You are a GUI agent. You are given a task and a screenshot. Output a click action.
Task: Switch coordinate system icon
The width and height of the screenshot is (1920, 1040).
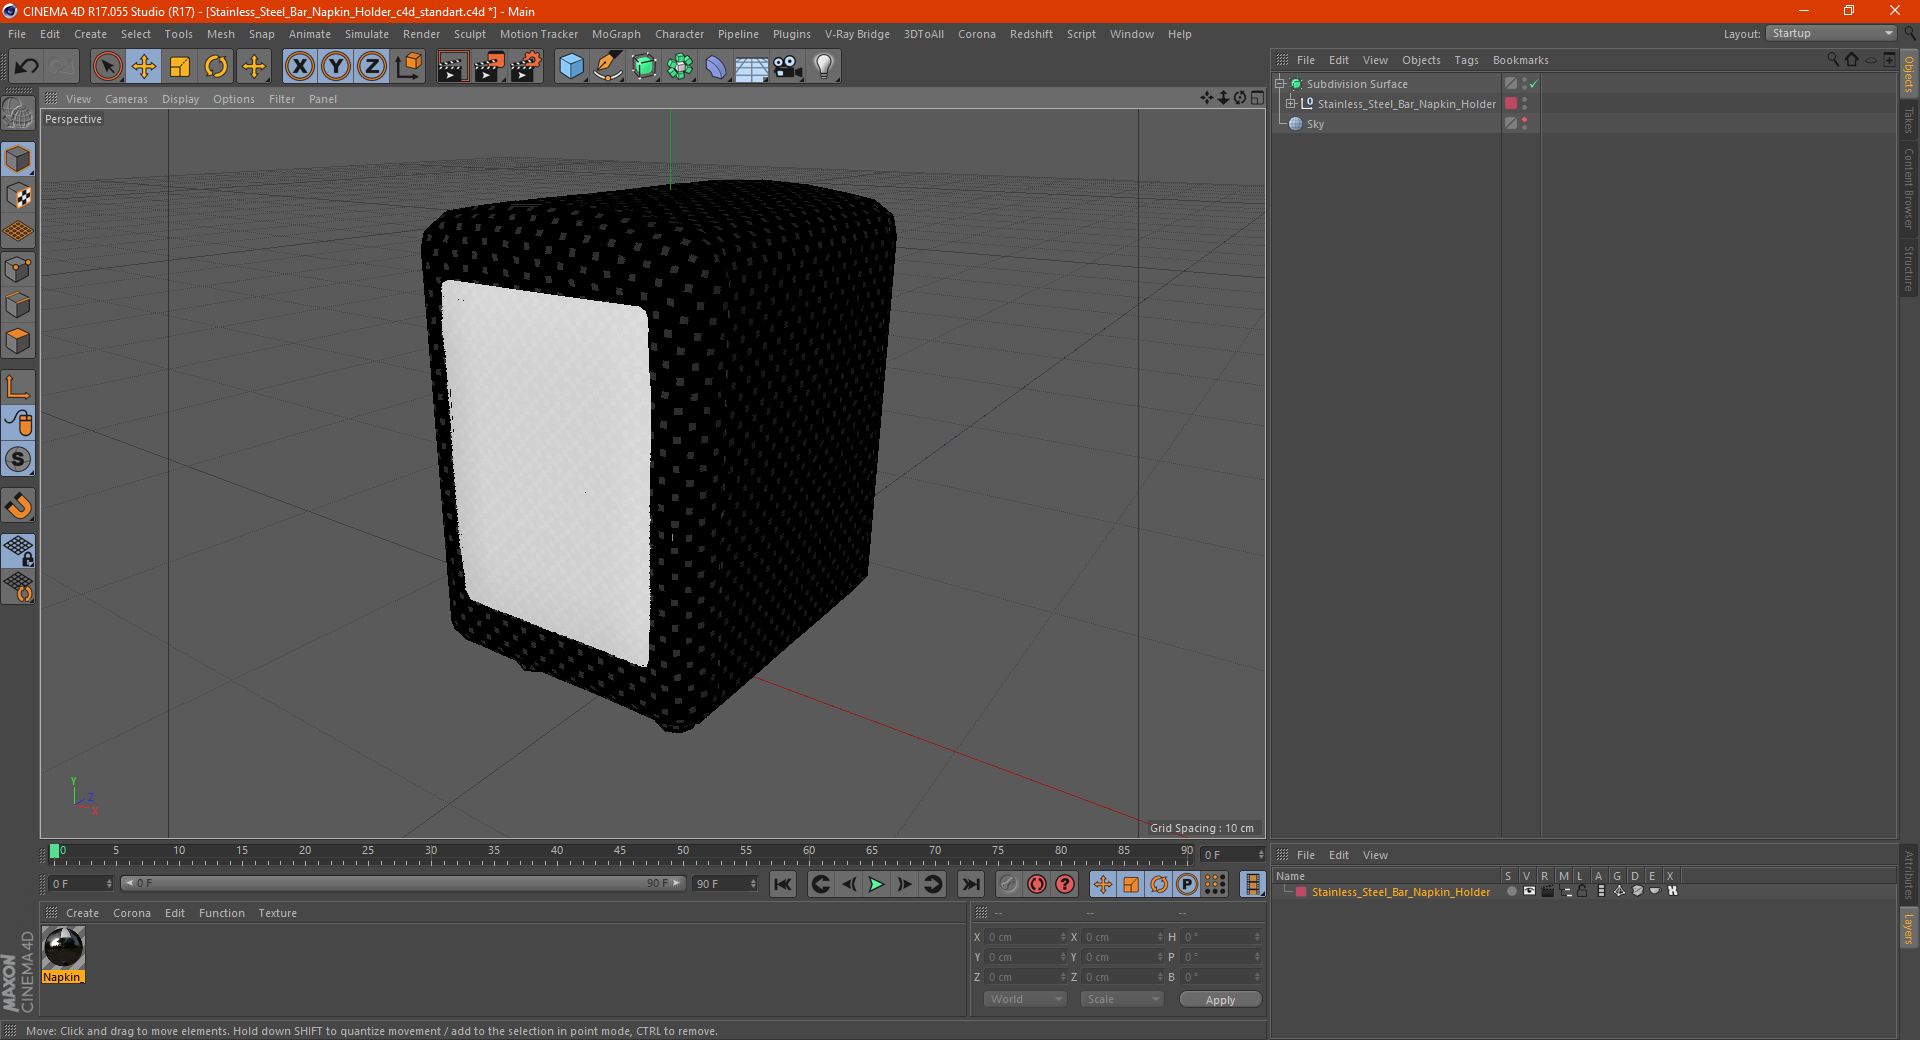[x=408, y=67]
